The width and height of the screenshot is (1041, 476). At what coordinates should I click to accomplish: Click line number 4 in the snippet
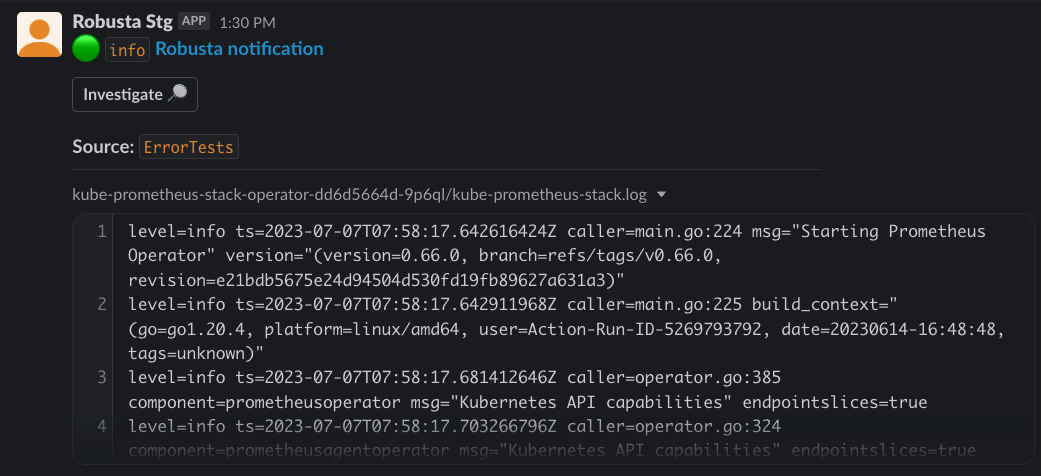[102, 426]
